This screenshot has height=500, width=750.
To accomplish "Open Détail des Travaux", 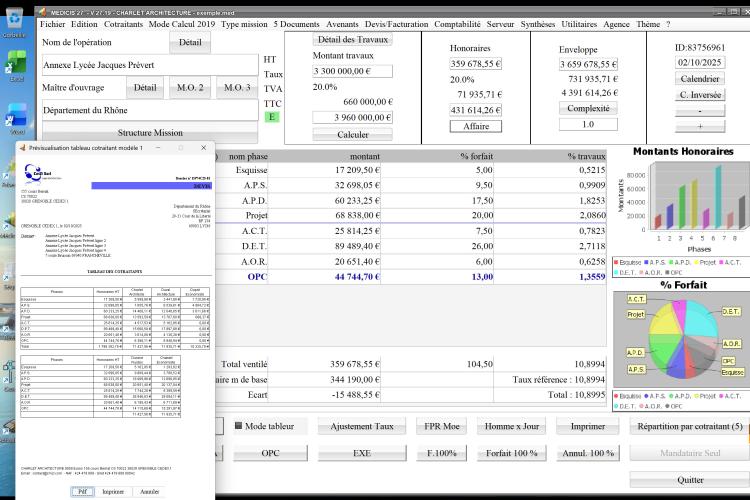I will [353, 40].
